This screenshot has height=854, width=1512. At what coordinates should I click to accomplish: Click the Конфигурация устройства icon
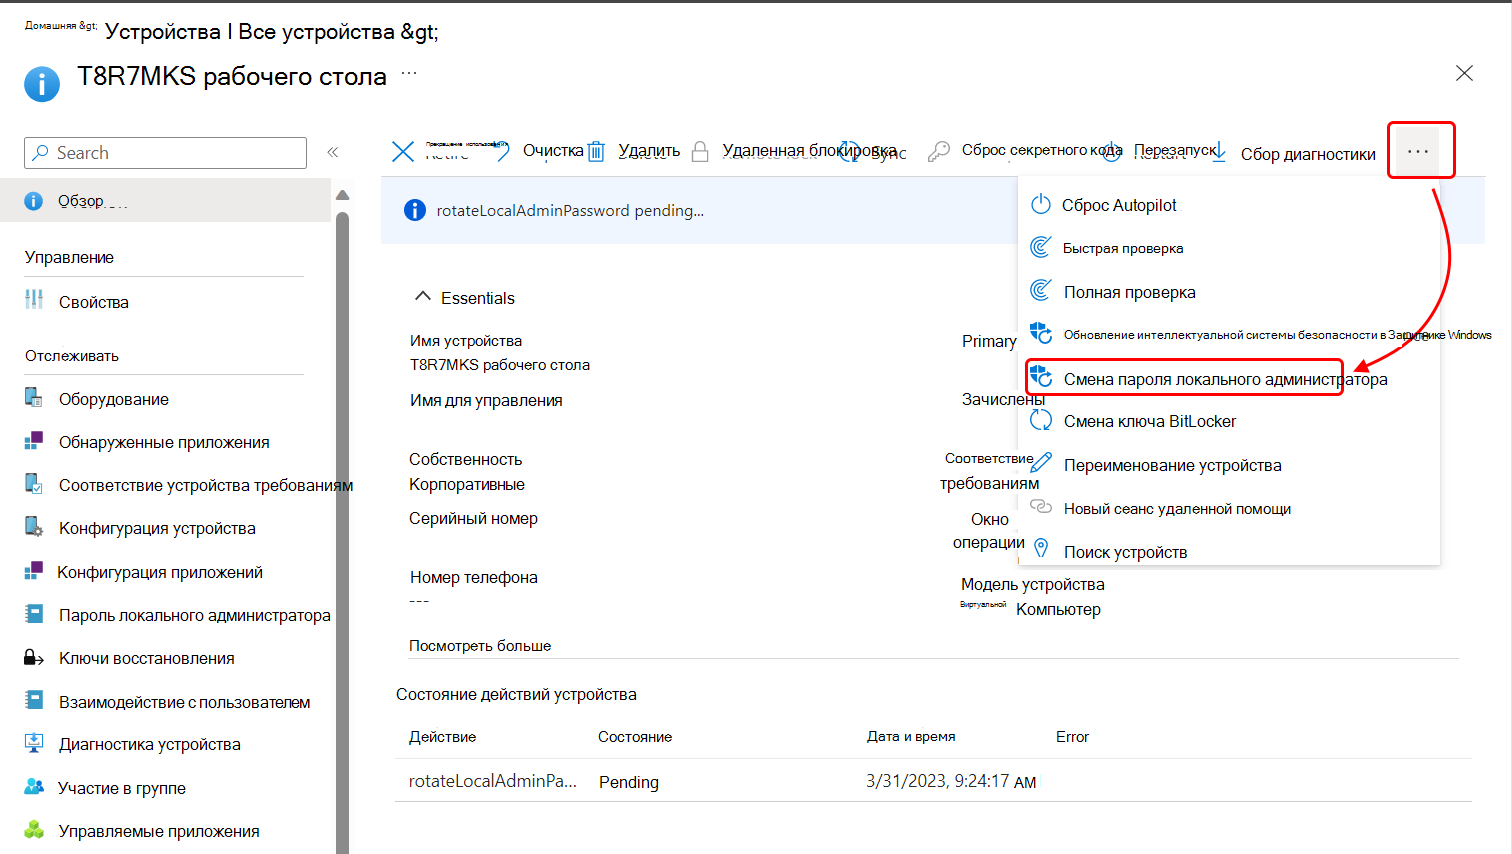pos(34,527)
